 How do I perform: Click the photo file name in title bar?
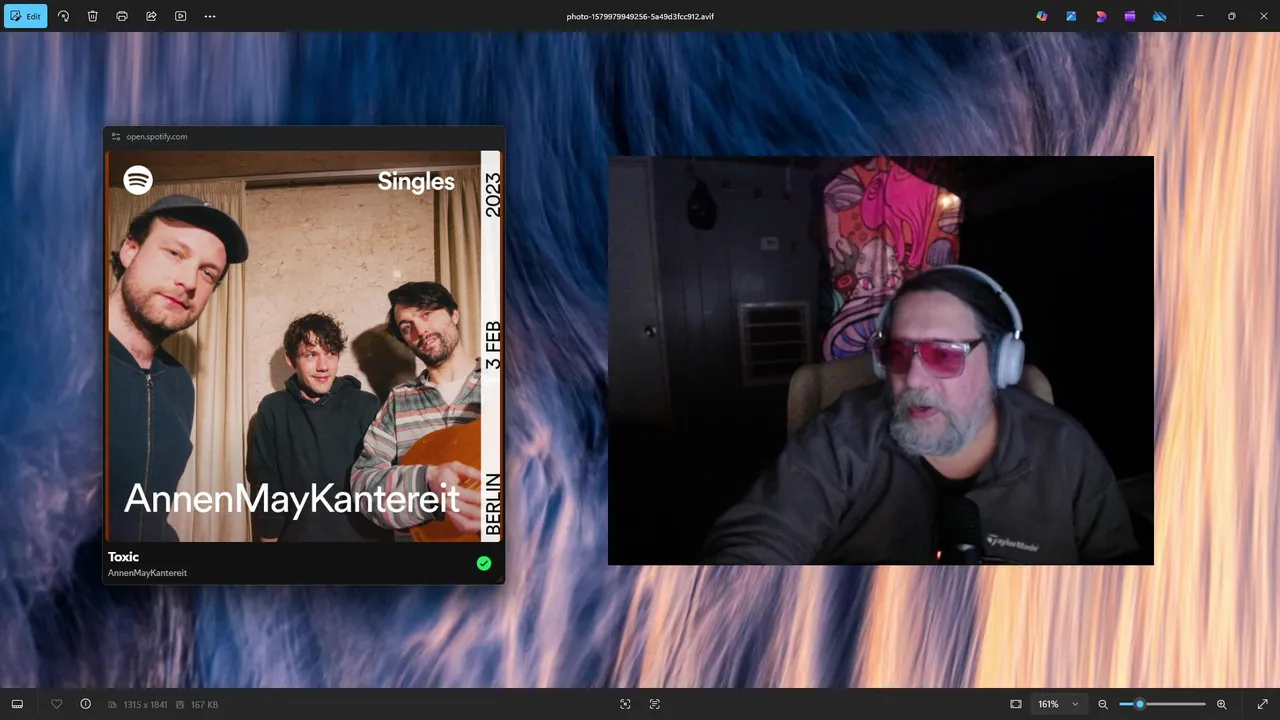pyautogui.click(x=640, y=16)
